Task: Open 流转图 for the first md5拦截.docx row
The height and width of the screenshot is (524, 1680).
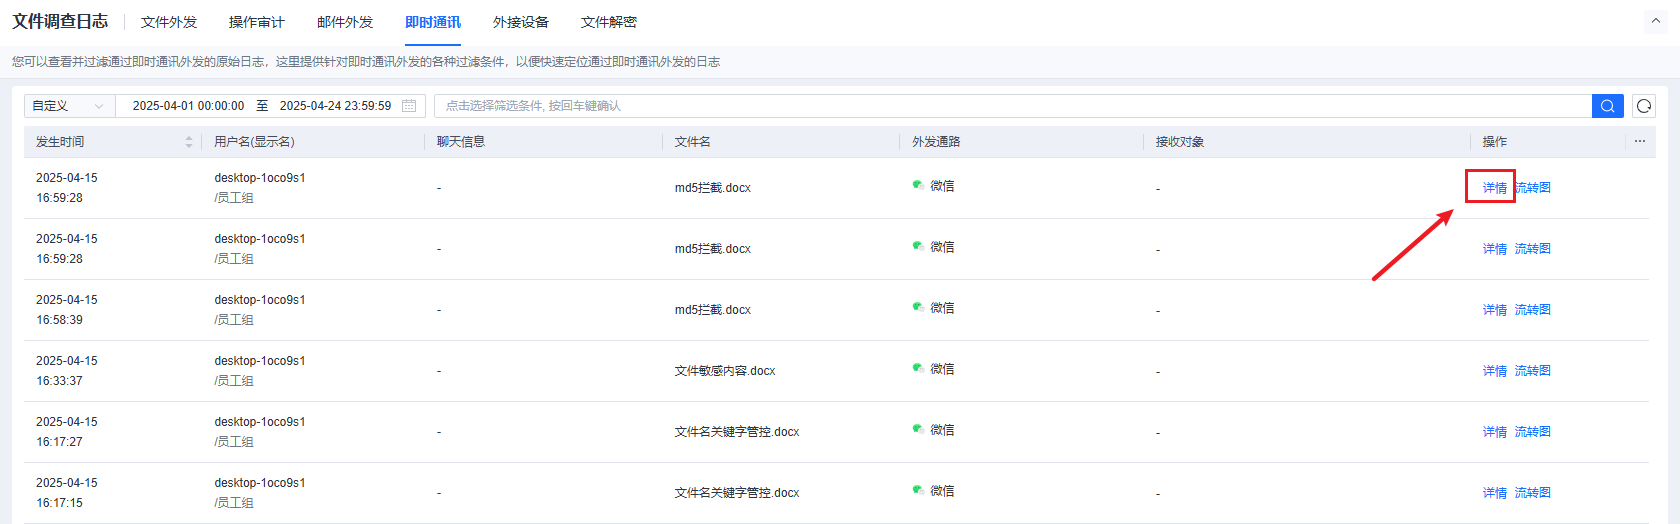Action: point(1533,188)
